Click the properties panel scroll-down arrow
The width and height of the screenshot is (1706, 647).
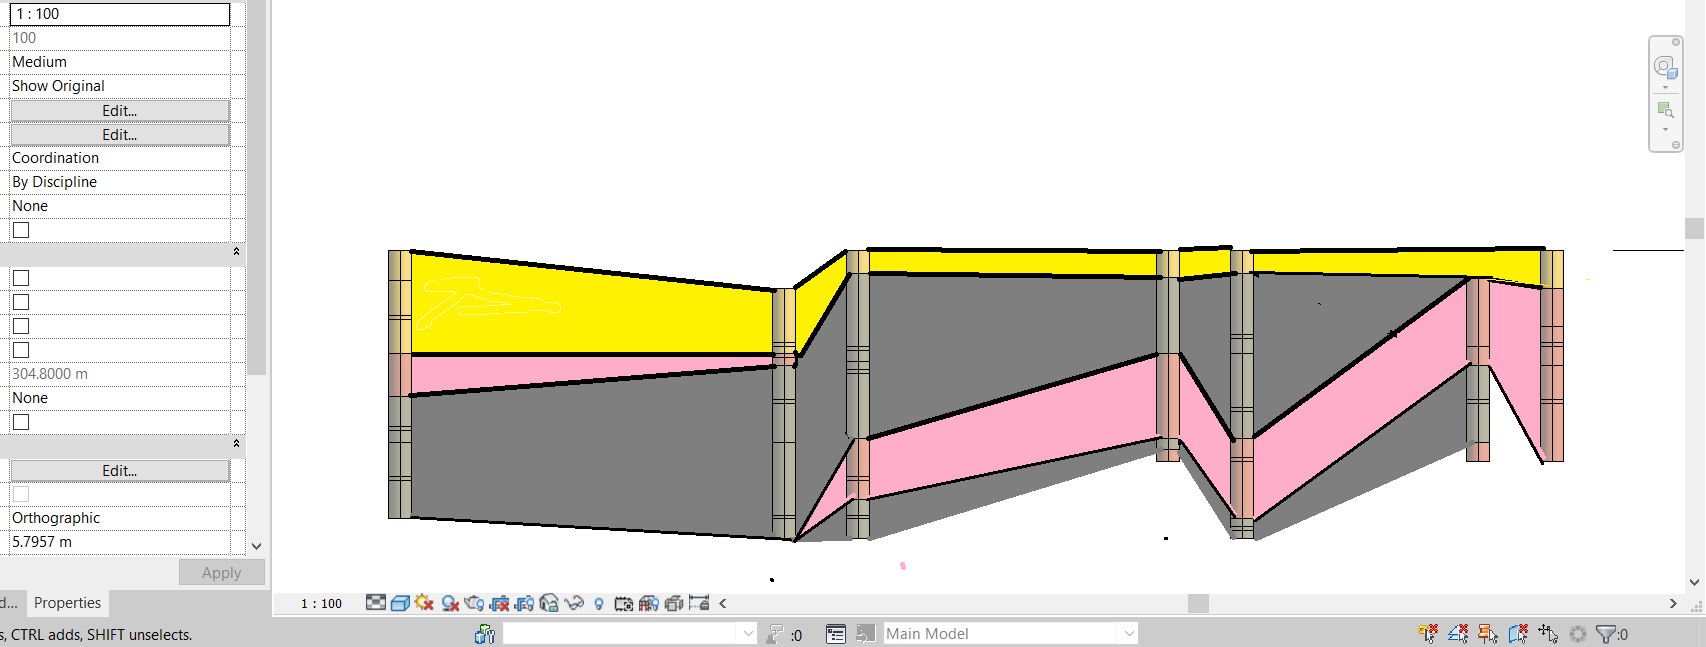pos(257,546)
